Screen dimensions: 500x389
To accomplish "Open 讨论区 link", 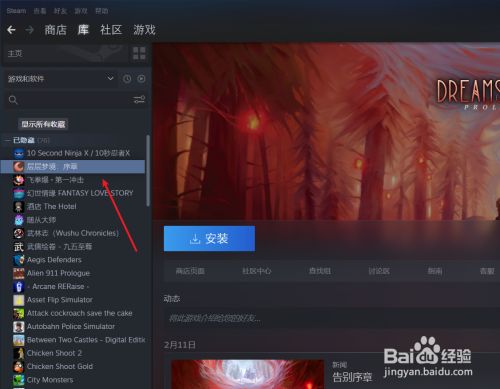I will pos(379,271).
